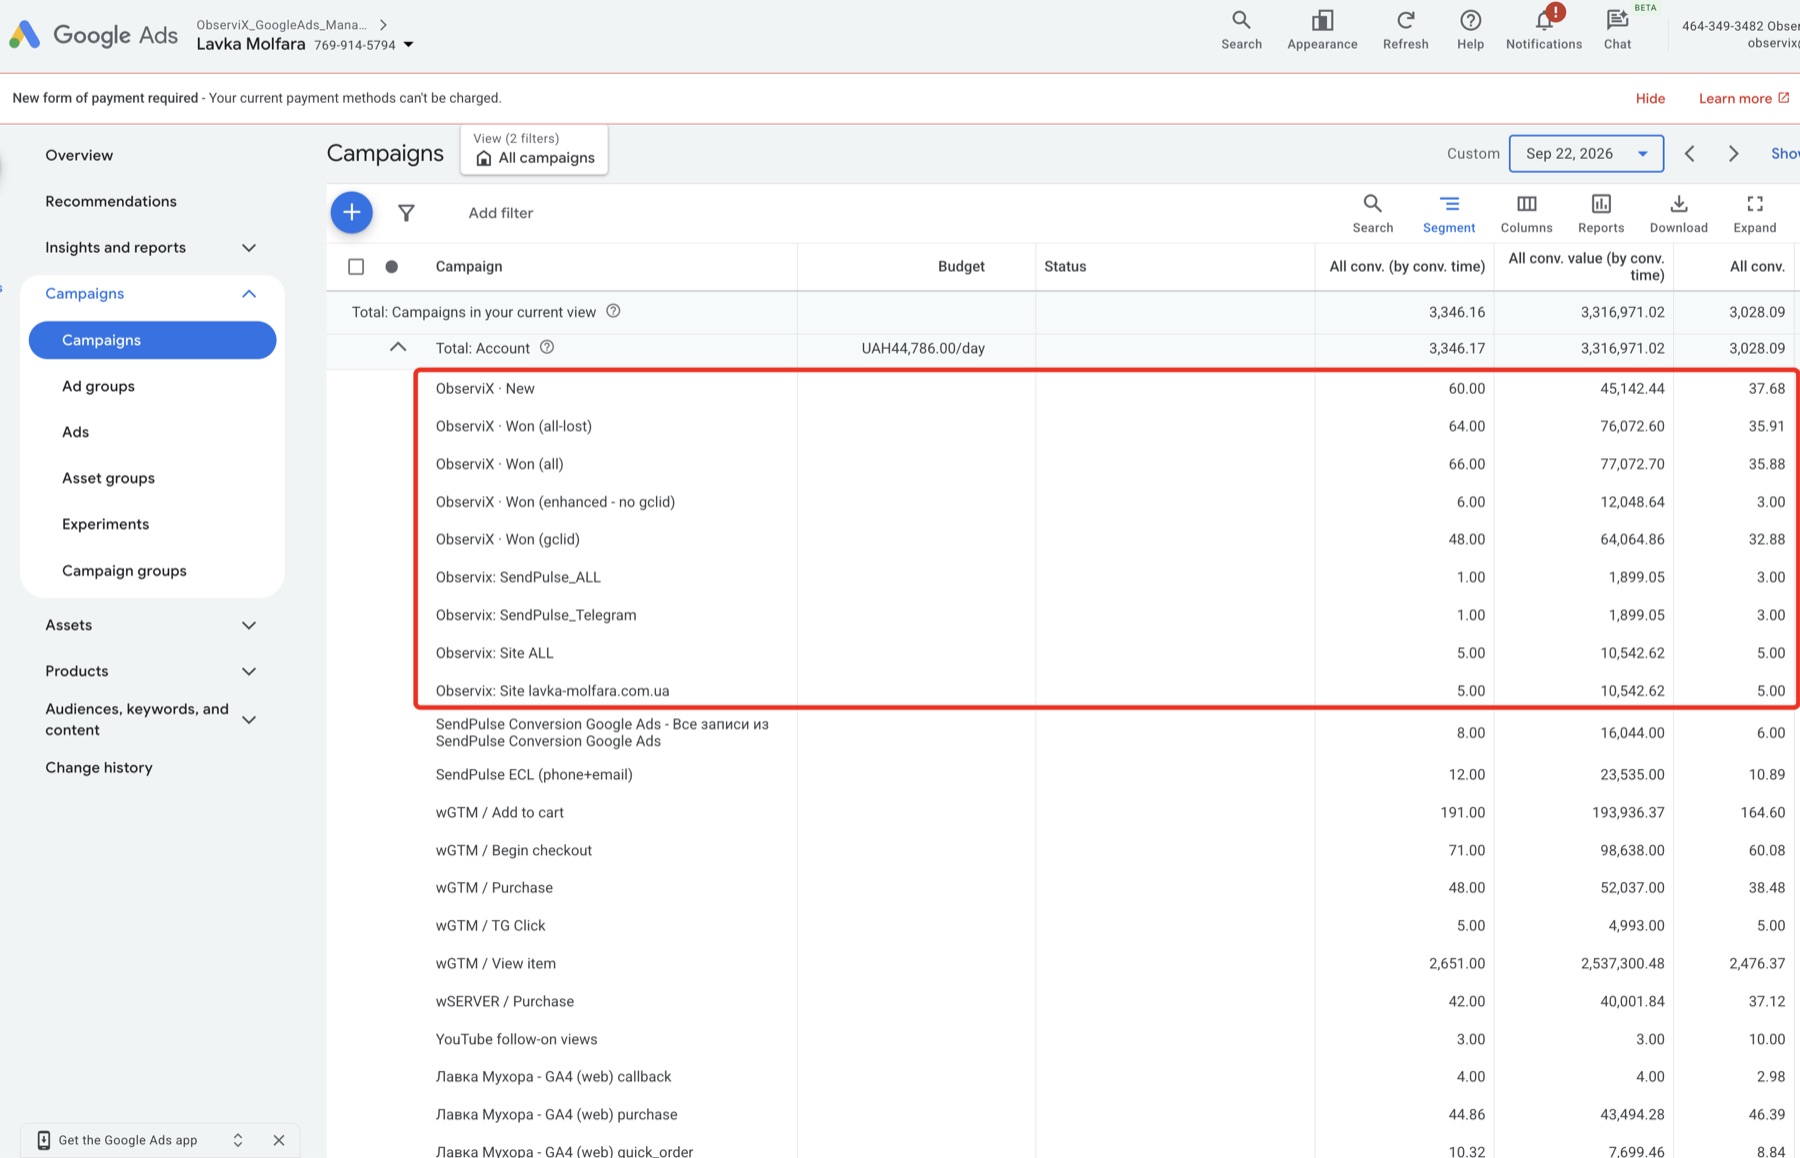
Task: Select all campaigns header checkbox
Action: (356, 266)
